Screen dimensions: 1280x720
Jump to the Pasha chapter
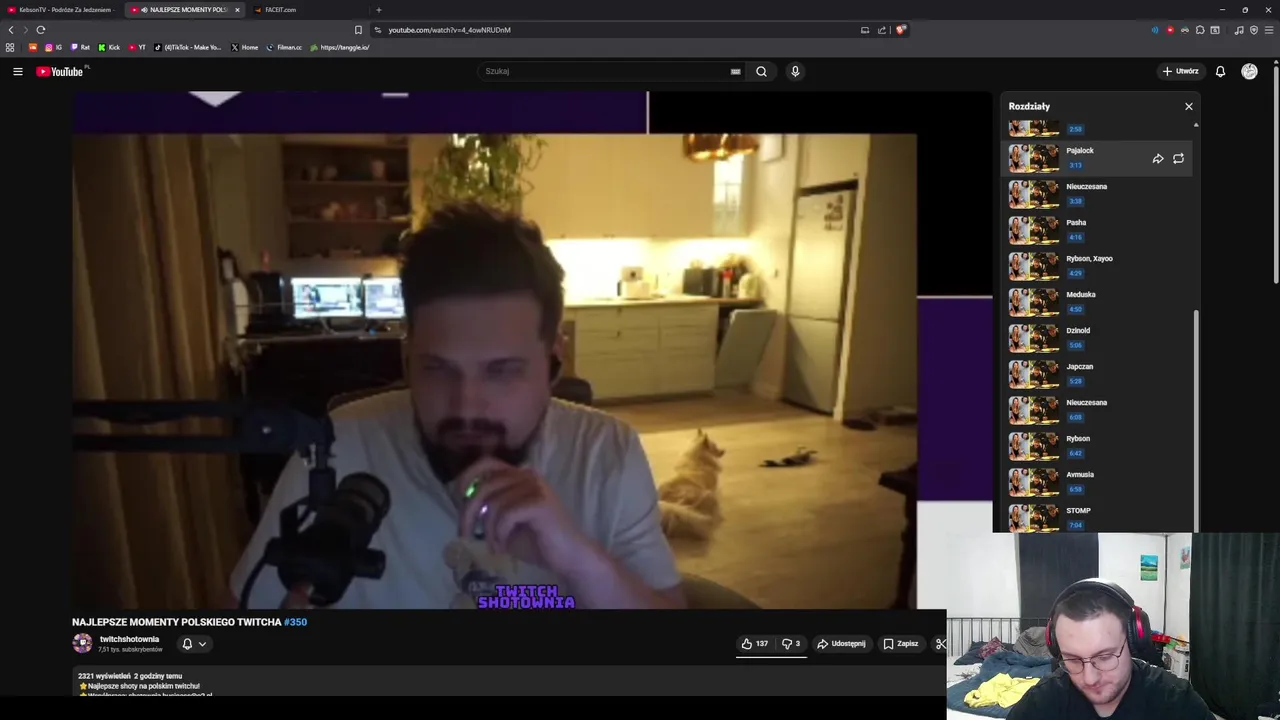1098,230
